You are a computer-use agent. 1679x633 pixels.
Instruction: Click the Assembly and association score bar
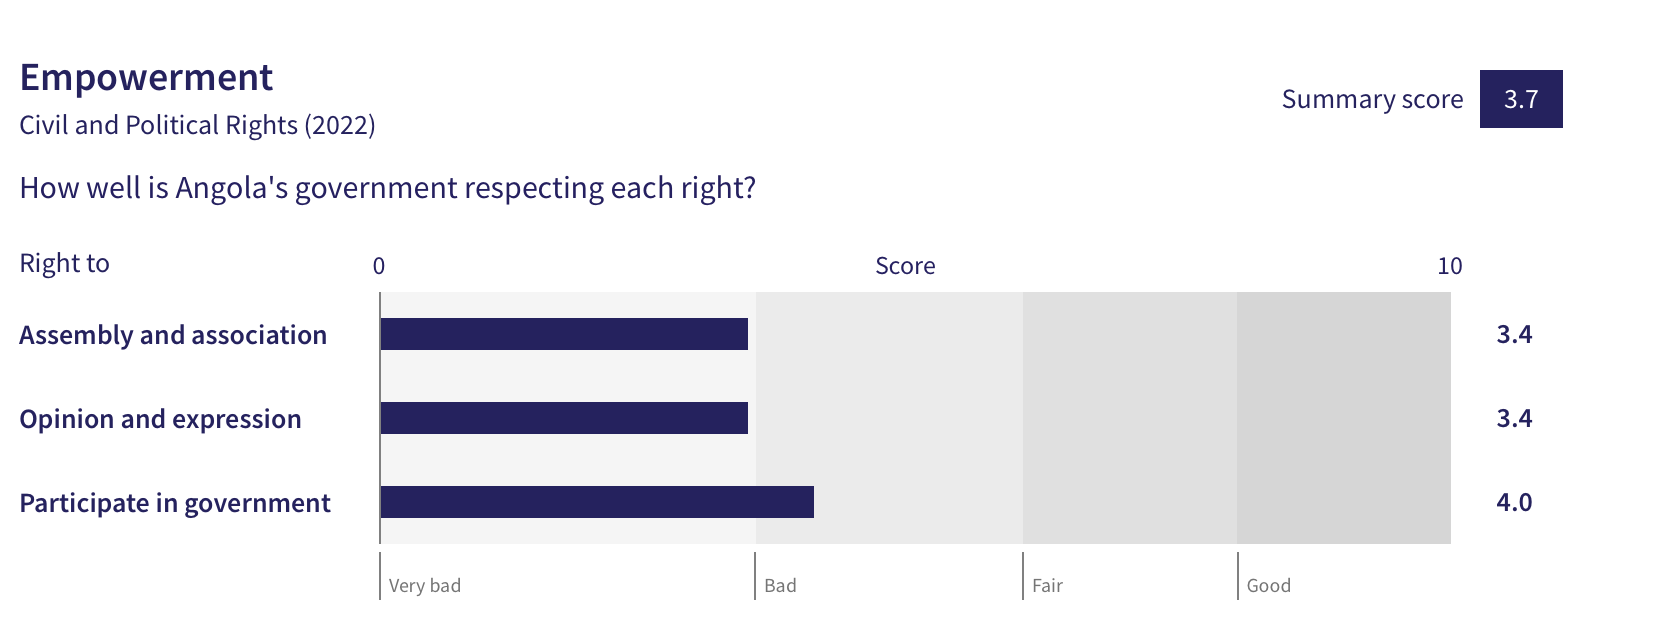[x=564, y=334]
